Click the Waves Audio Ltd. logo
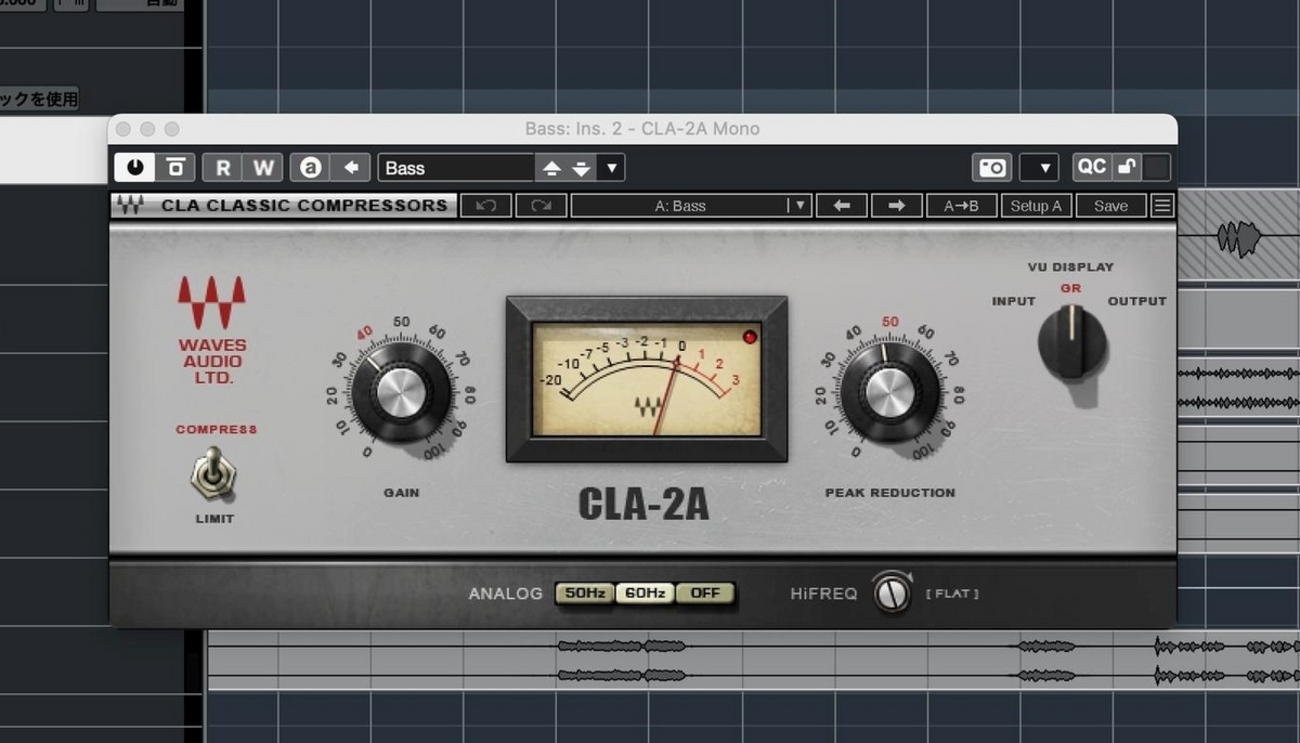Screen dimensions: 1300x743 click(212, 331)
